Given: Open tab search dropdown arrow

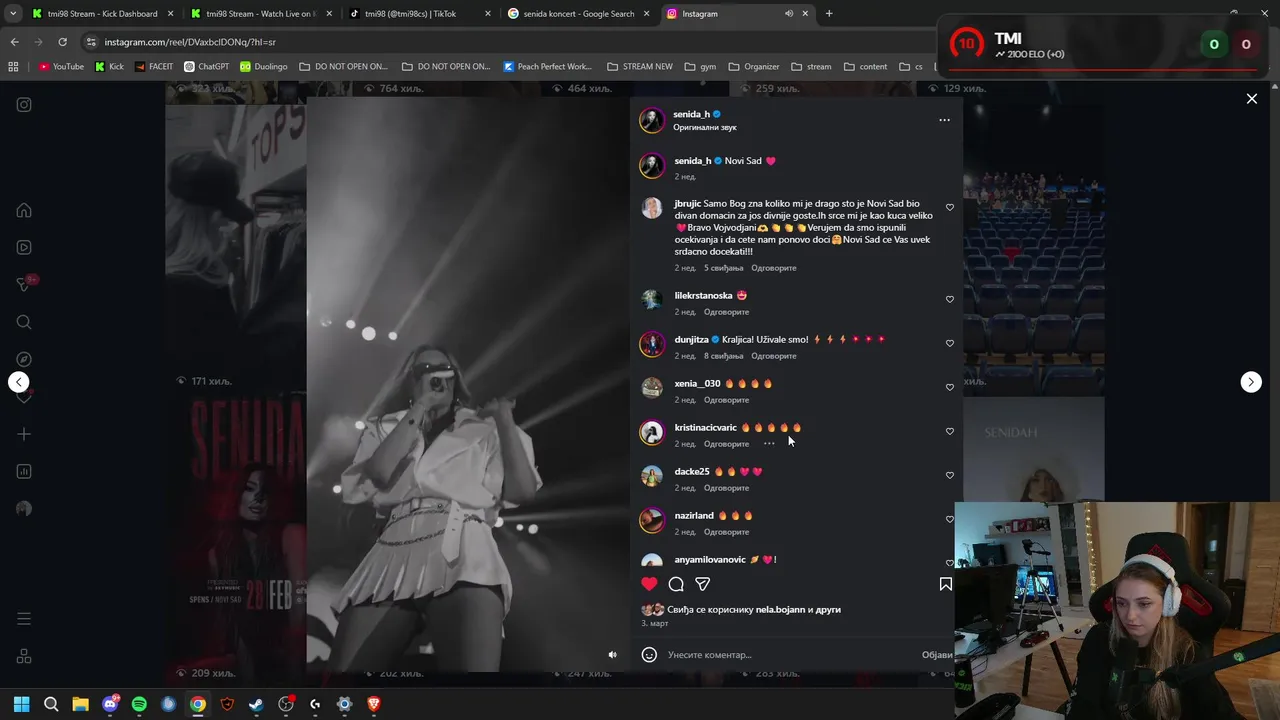Looking at the screenshot, I should point(13,14).
